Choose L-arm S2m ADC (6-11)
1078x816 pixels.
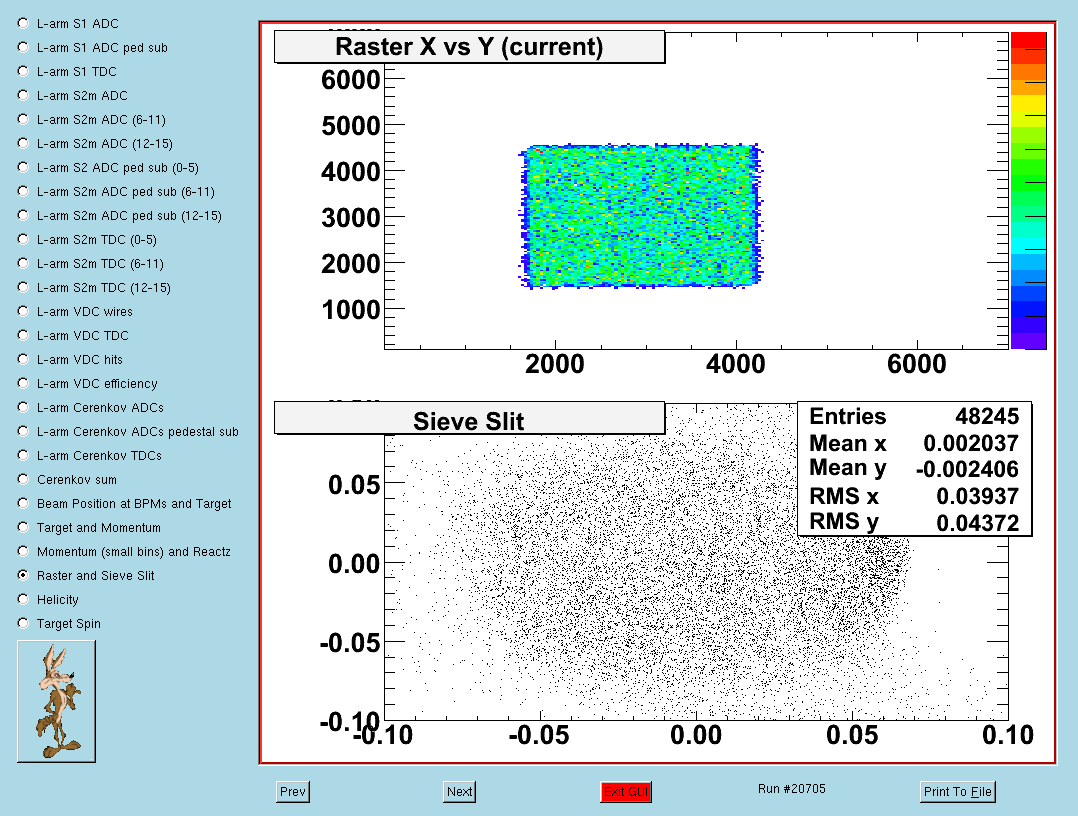pos(23,120)
